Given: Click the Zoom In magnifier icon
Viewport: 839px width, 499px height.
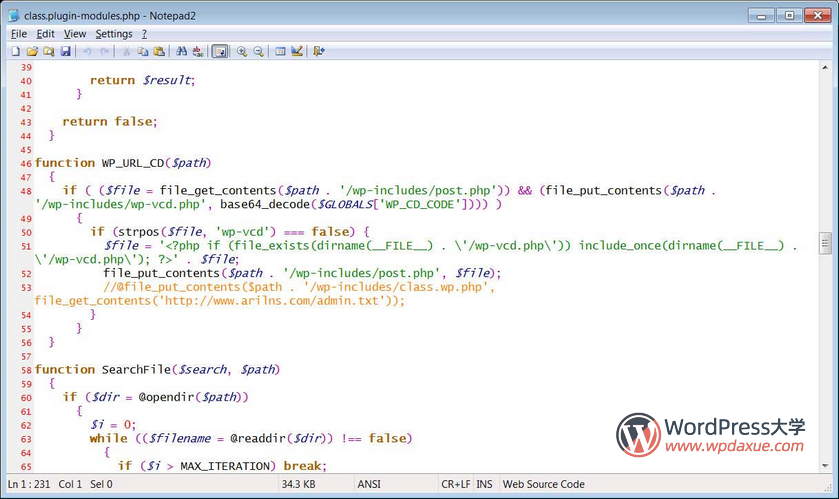Looking at the screenshot, I should click(x=242, y=51).
